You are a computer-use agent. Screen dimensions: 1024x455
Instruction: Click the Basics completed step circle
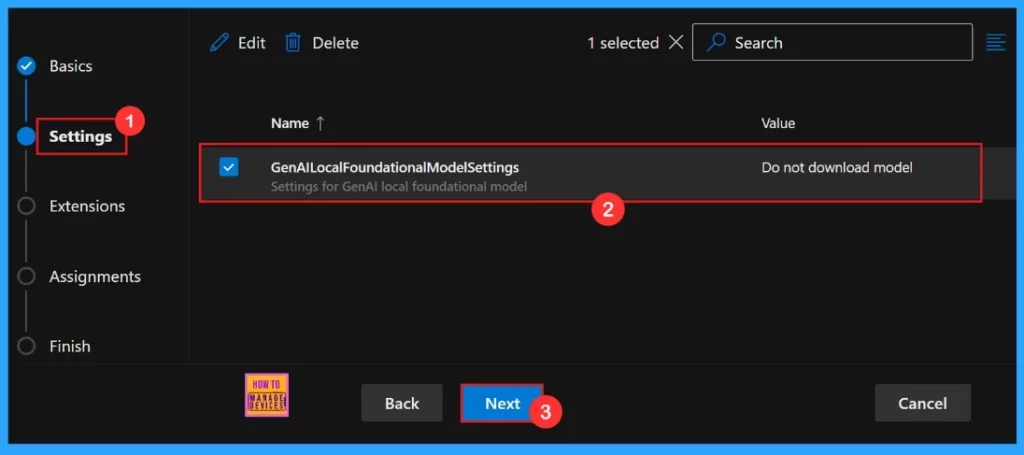point(26,66)
